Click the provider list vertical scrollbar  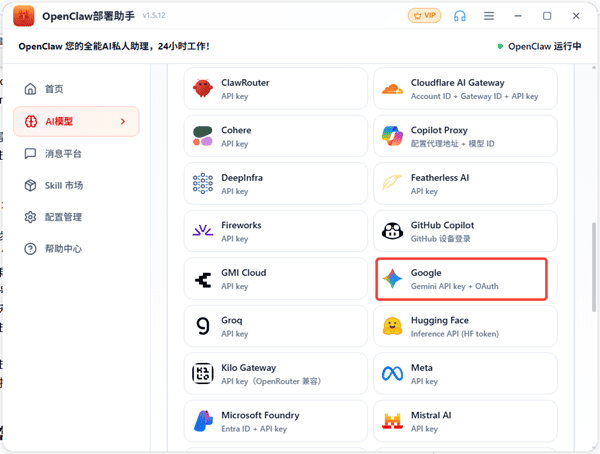pos(593,267)
